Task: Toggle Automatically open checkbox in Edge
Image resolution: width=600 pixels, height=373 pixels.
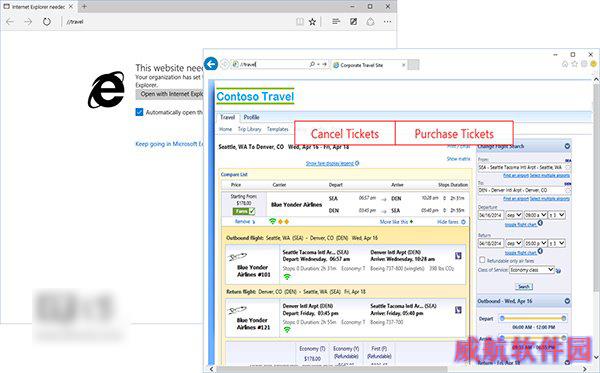Action: click(139, 112)
